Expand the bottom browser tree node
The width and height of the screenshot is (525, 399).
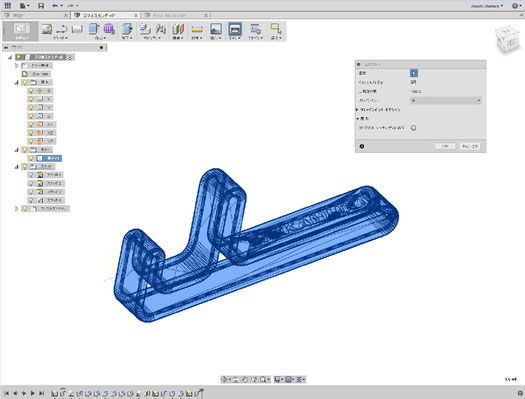[16, 209]
